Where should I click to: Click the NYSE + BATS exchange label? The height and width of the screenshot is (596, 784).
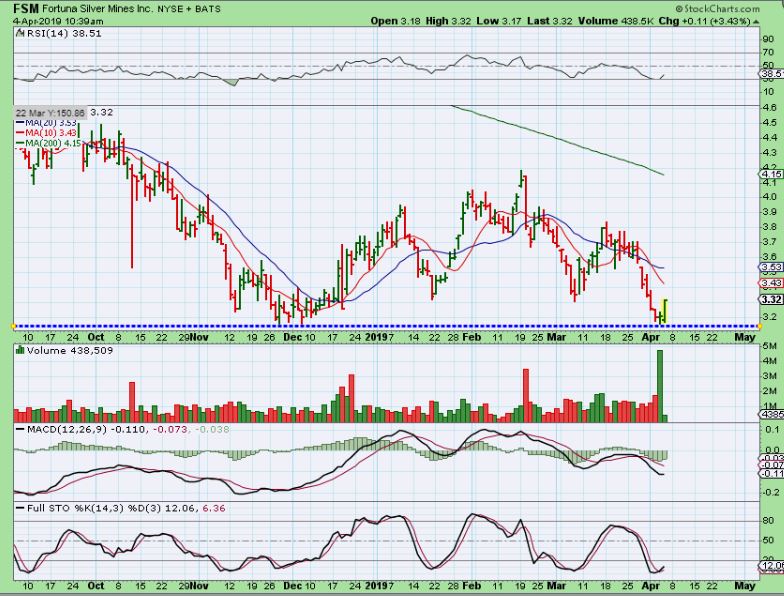click(190, 9)
